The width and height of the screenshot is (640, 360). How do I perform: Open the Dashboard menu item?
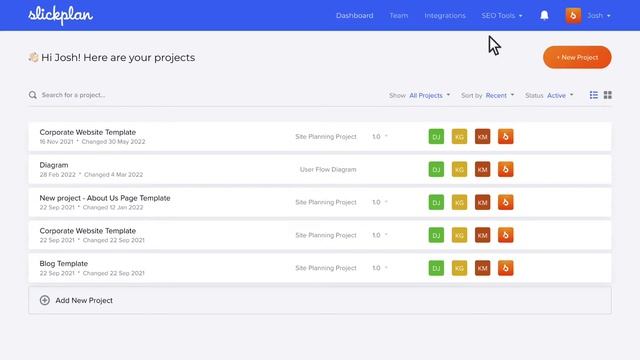click(x=354, y=16)
